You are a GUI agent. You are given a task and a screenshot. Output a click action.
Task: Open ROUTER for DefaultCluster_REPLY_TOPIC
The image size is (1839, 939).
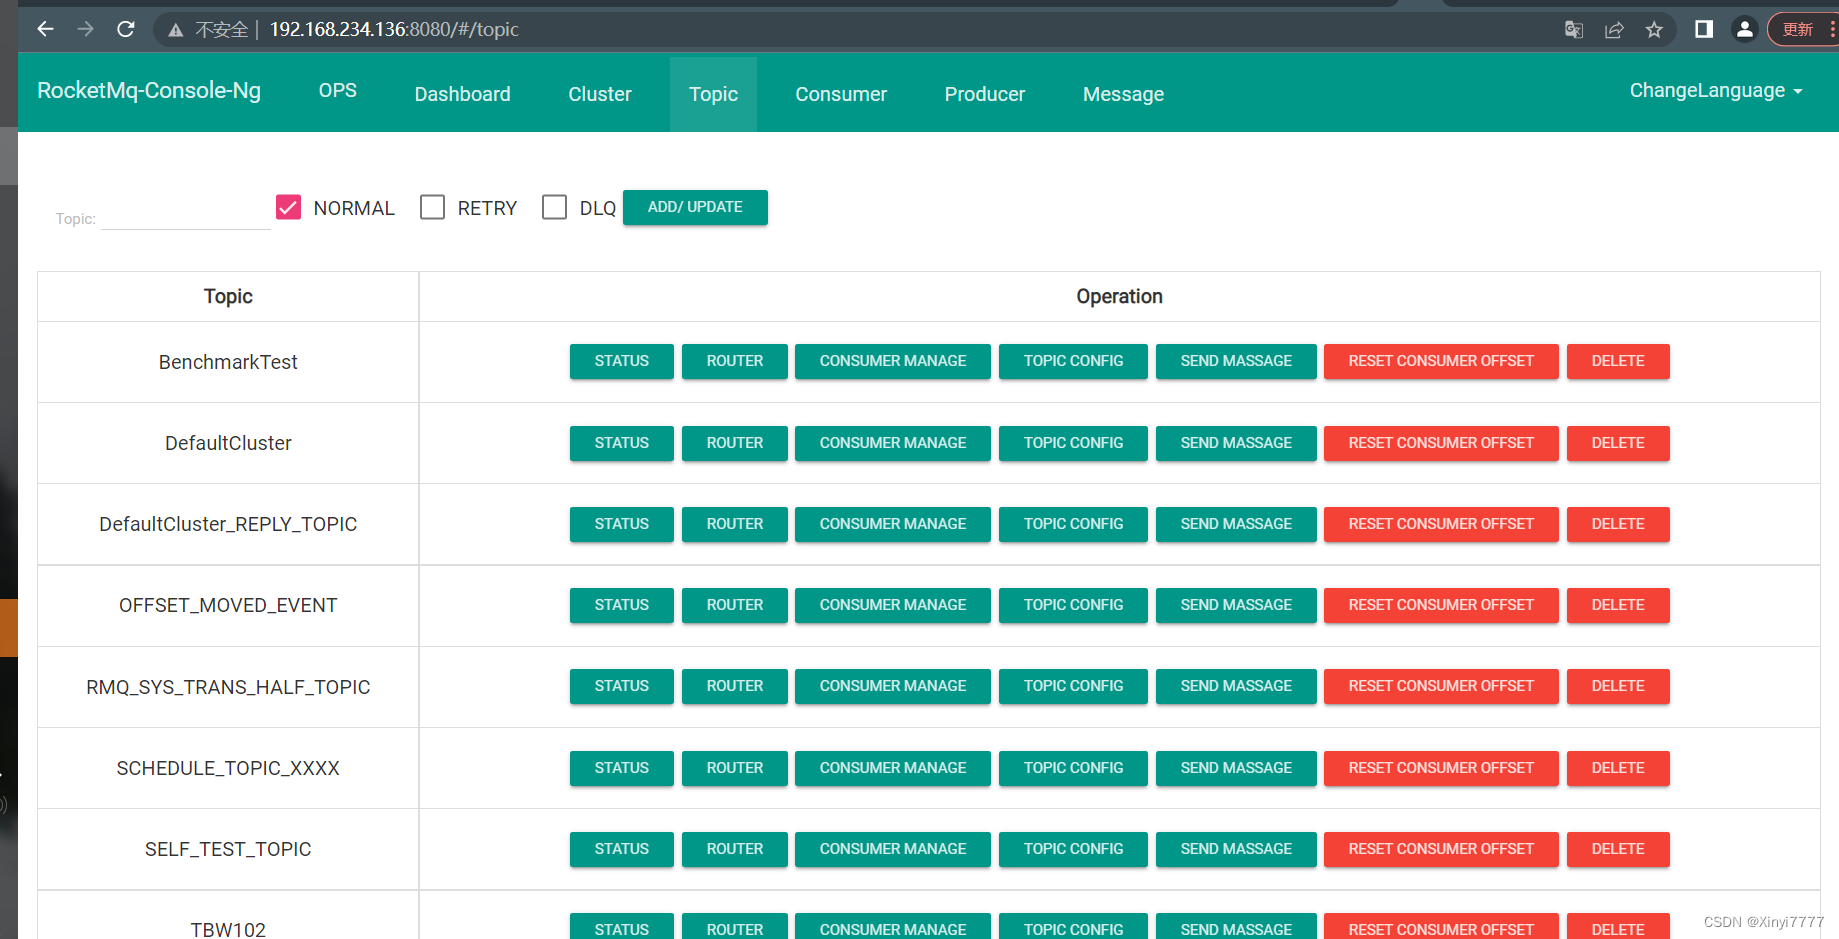735,524
